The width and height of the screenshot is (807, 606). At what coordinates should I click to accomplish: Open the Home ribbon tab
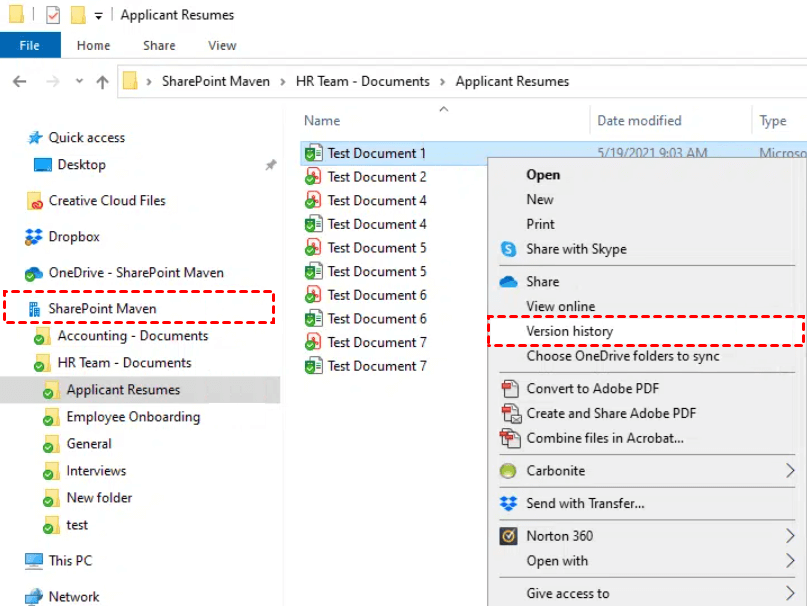(x=93, y=45)
